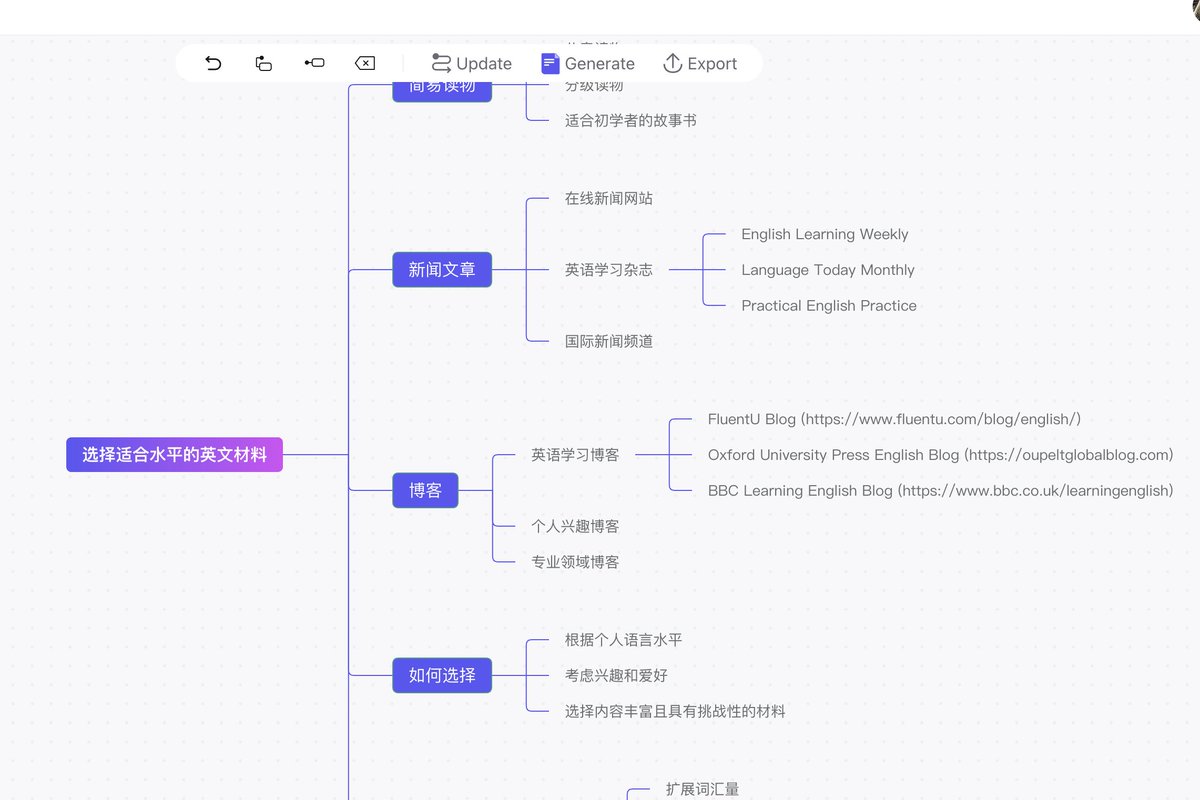Click the 在线新闻网站 topic

pyautogui.click(x=609, y=198)
